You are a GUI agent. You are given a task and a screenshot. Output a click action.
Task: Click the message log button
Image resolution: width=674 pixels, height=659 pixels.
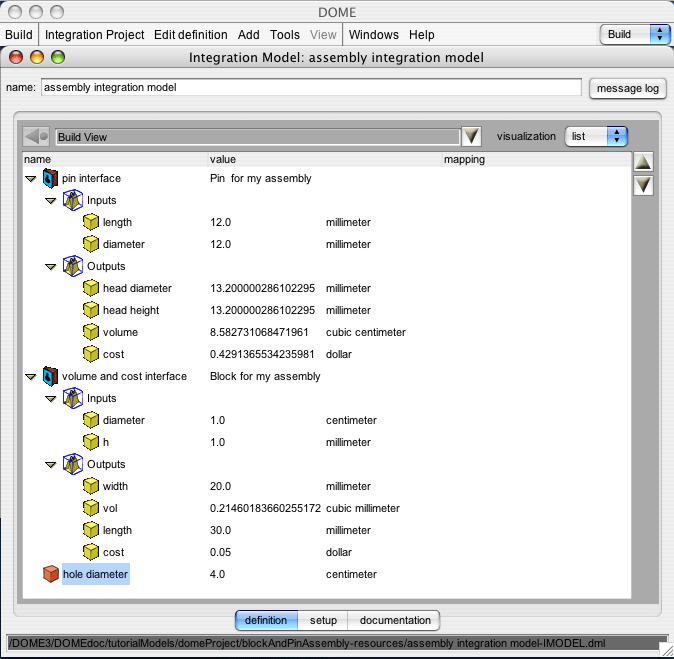[x=628, y=89]
